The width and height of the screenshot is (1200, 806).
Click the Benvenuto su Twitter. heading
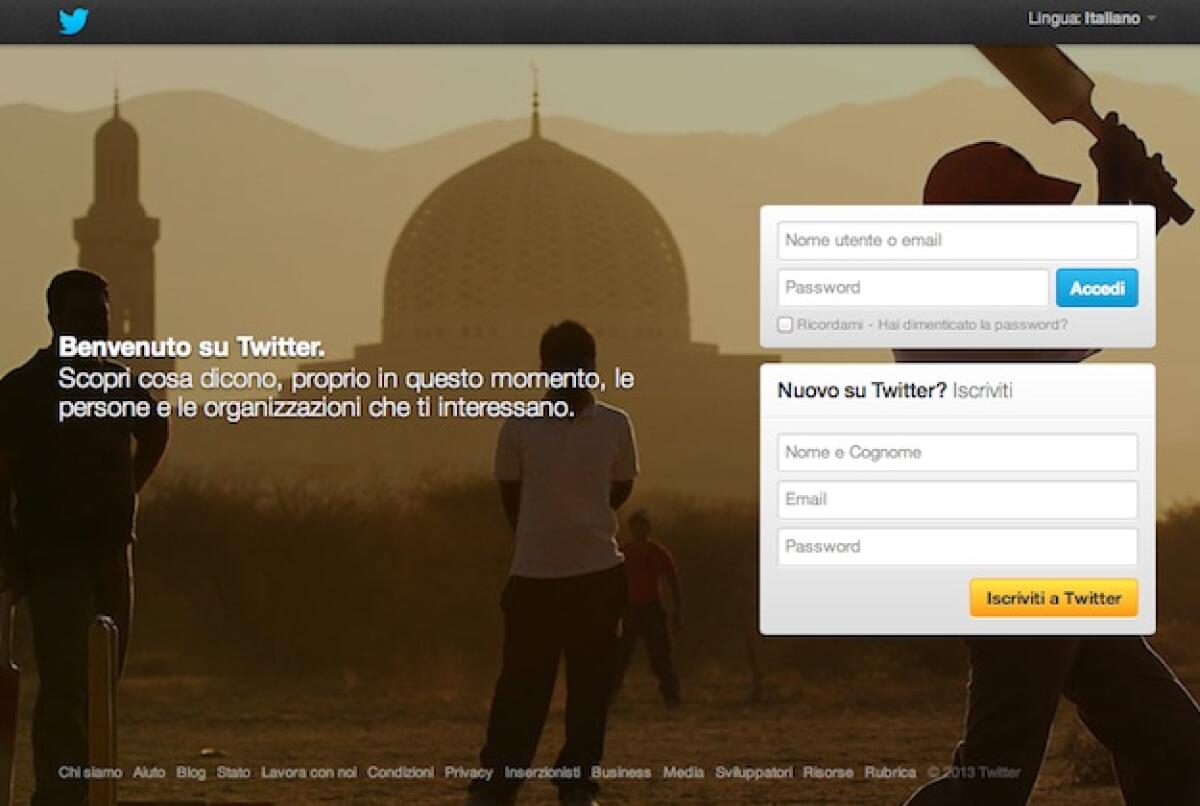pyautogui.click(x=192, y=348)
